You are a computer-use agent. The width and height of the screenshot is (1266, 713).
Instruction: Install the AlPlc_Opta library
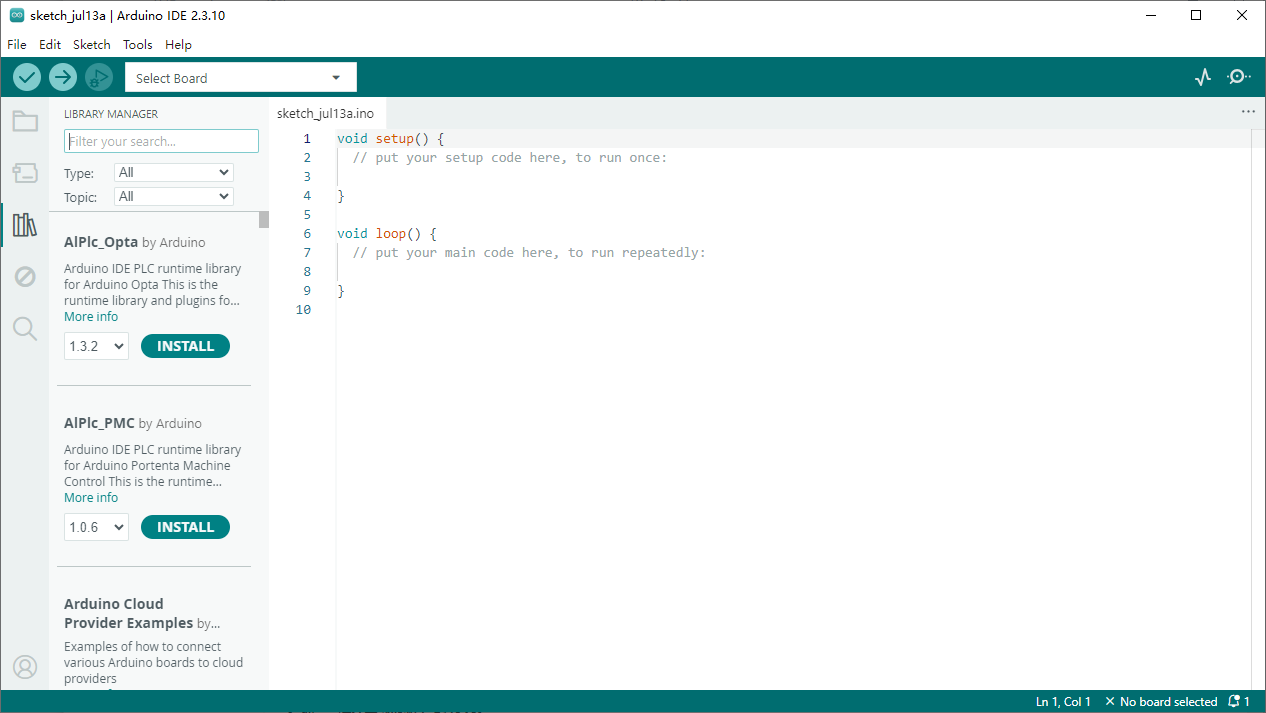click(186, 346)
